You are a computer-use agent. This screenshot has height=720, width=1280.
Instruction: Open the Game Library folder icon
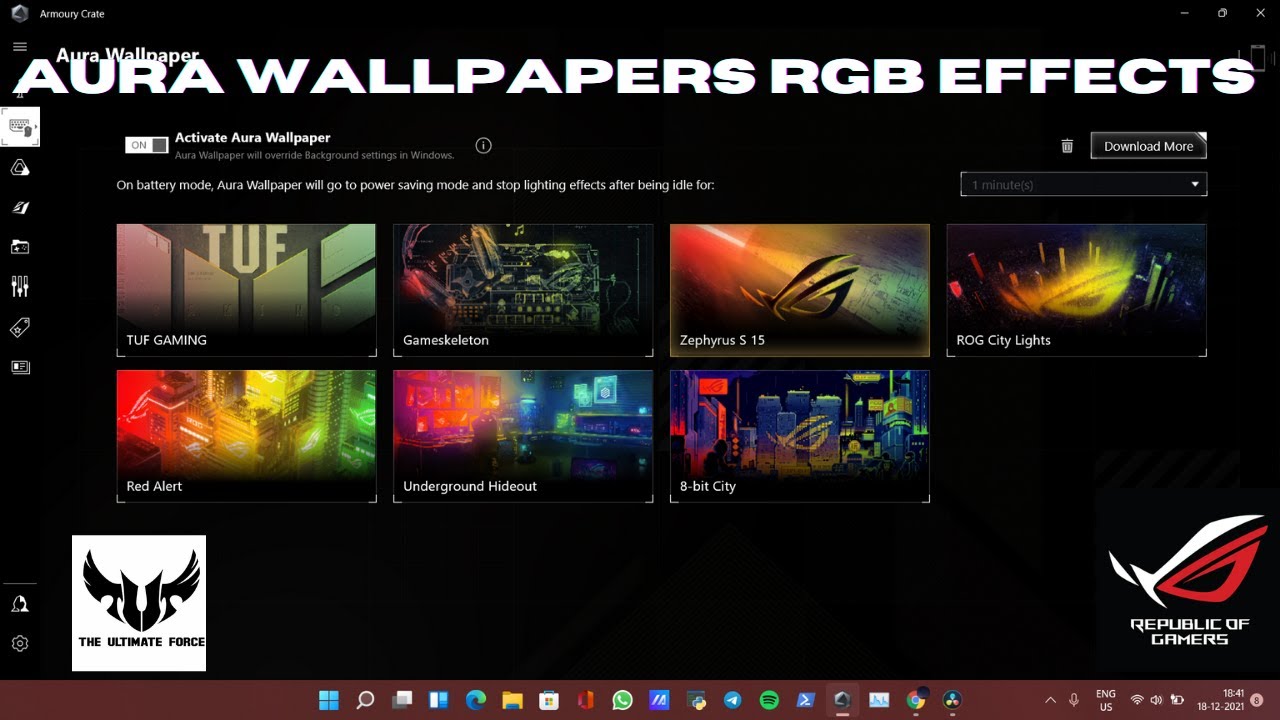tap(20, 247)
